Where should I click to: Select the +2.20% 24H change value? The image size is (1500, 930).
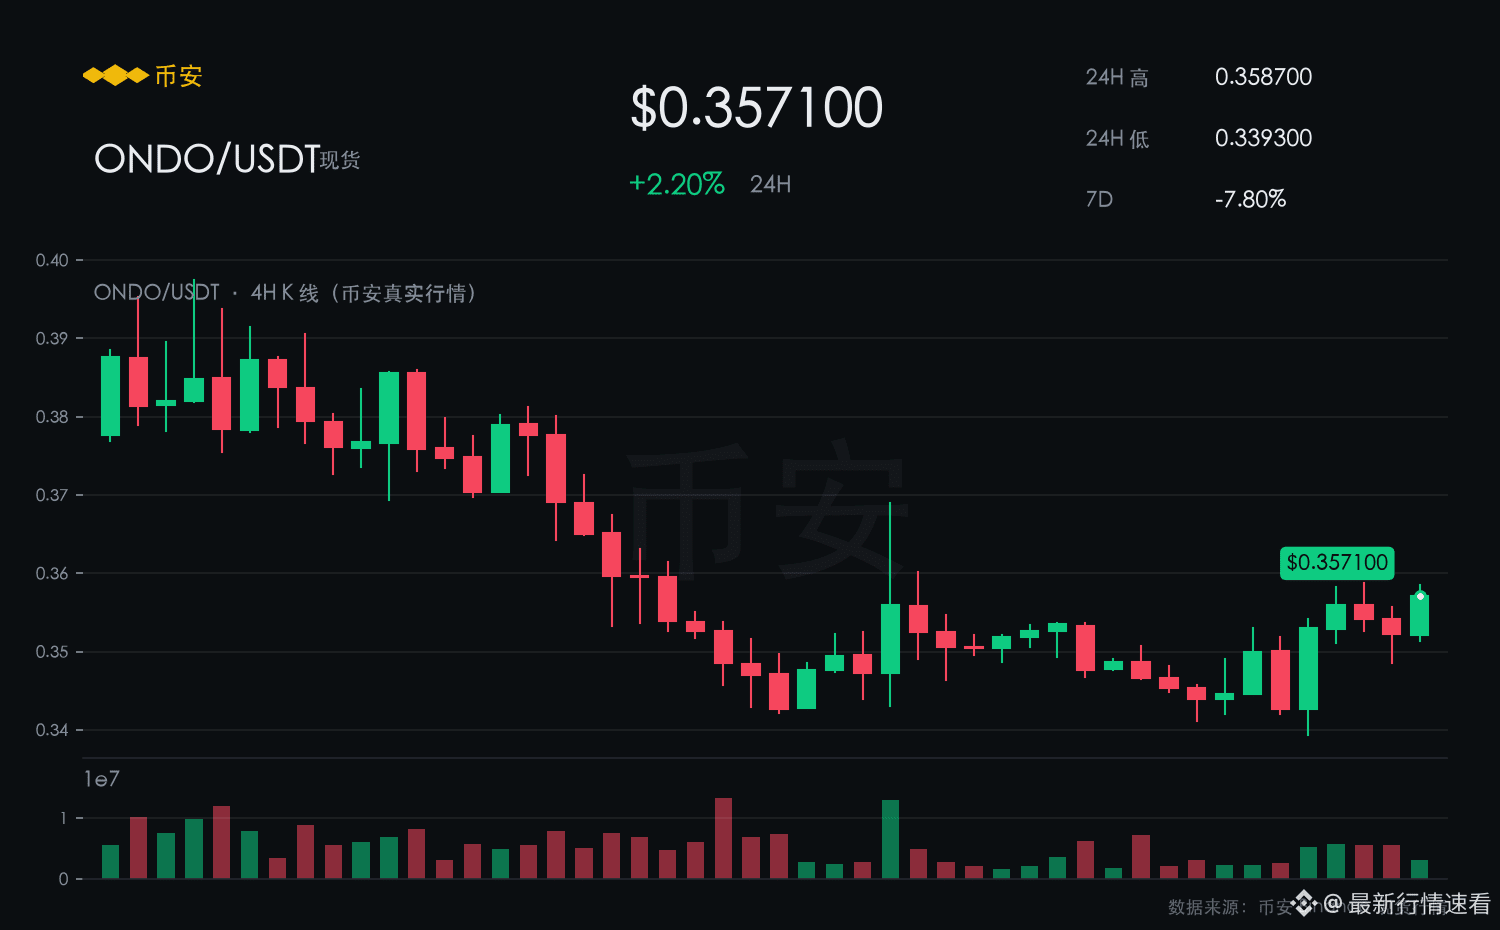click(676, 184)
